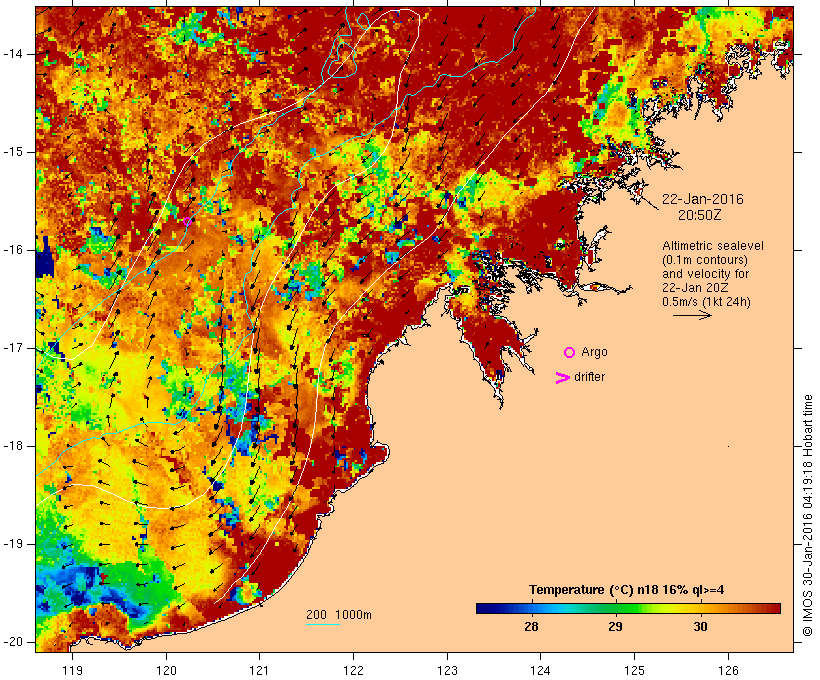Click the dark red end of temperature colorbar
This screenshot has width=820, height=680.
pyautogui.click(x=773, y=608)
